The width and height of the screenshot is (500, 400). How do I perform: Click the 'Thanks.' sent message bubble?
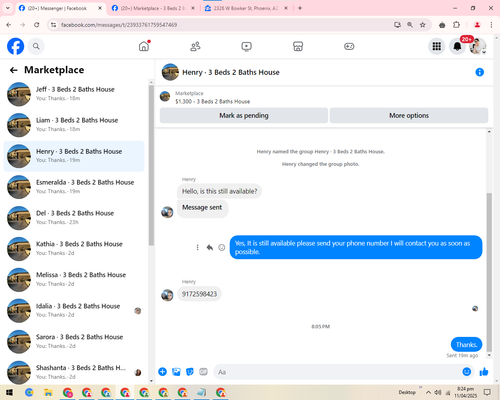pyautogui.click(x=466, y=345)
